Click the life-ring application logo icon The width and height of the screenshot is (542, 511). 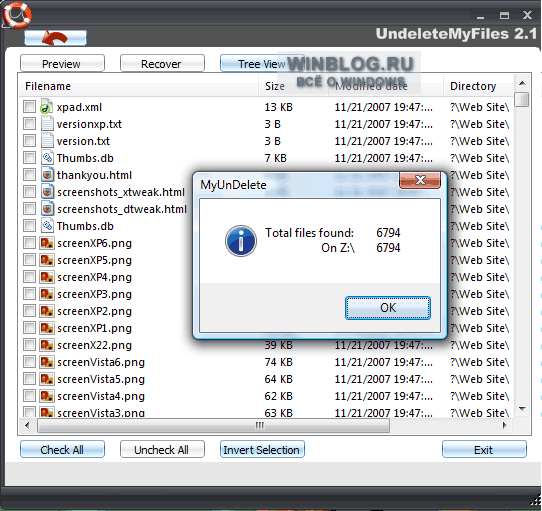(17, 15)
